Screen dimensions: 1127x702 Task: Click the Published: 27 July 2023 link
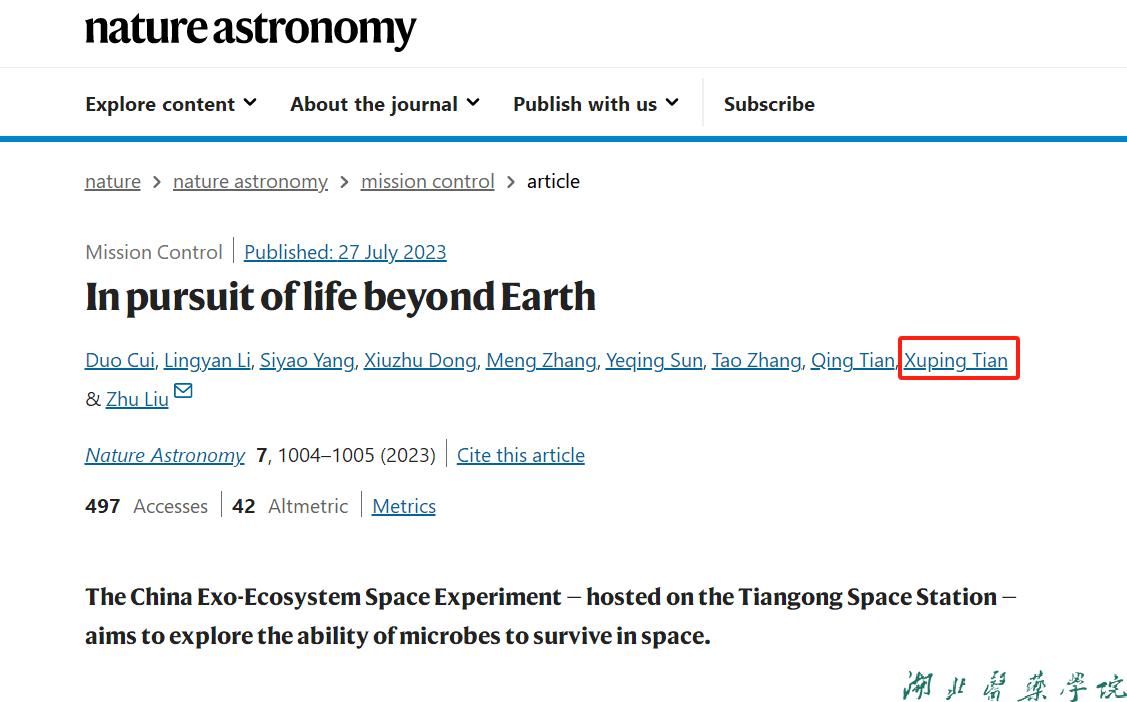[x=345, y=252]
